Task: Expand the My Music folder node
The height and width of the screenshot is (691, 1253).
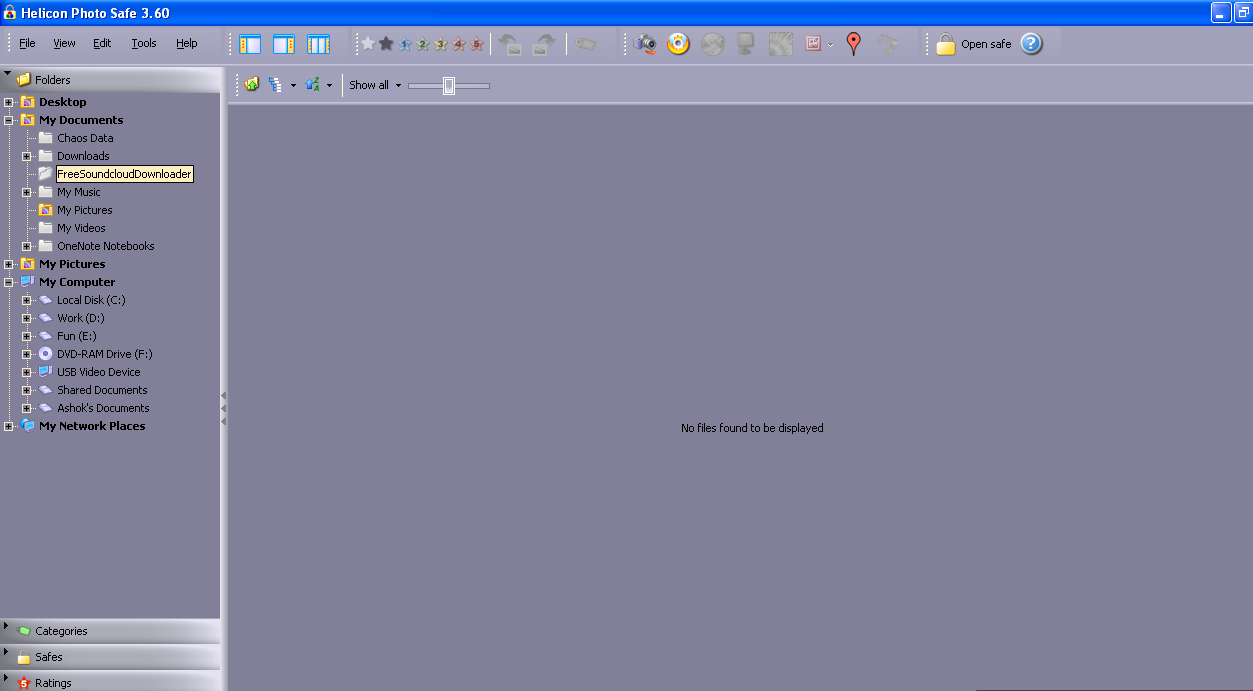Action: 27,192
